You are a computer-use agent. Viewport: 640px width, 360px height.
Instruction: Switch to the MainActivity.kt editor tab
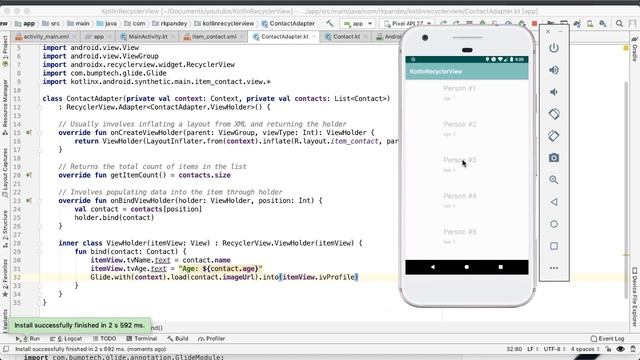click(147, 37)
